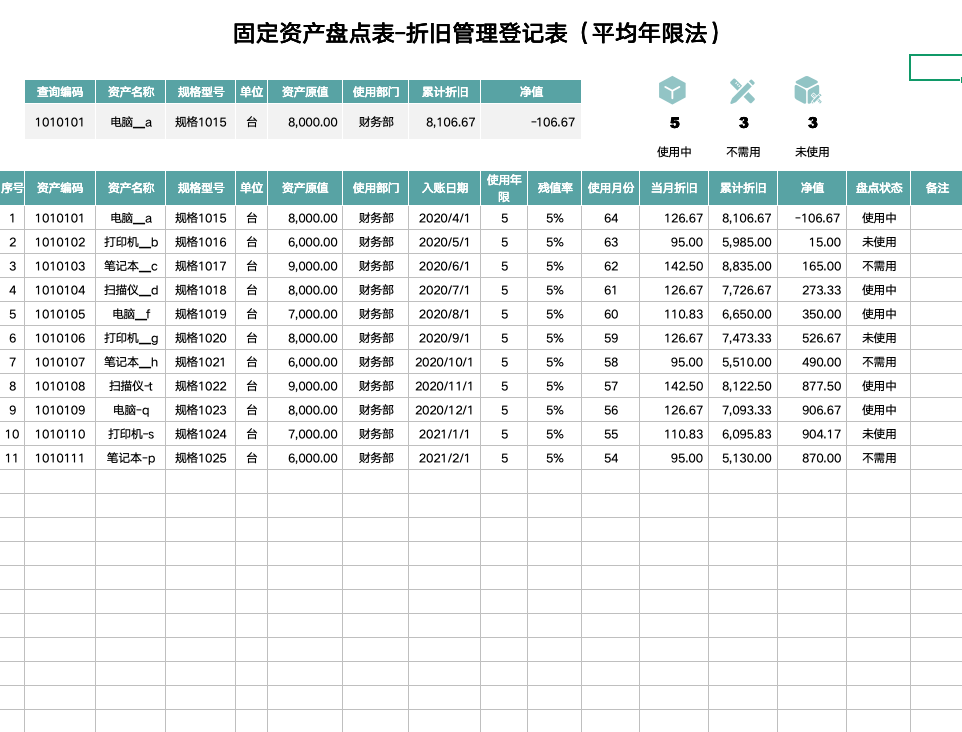The height and width of the screenshot is (732, 962).
Task: Select the 查询编码 cell showing 1010101
Action: click(60, 122)
